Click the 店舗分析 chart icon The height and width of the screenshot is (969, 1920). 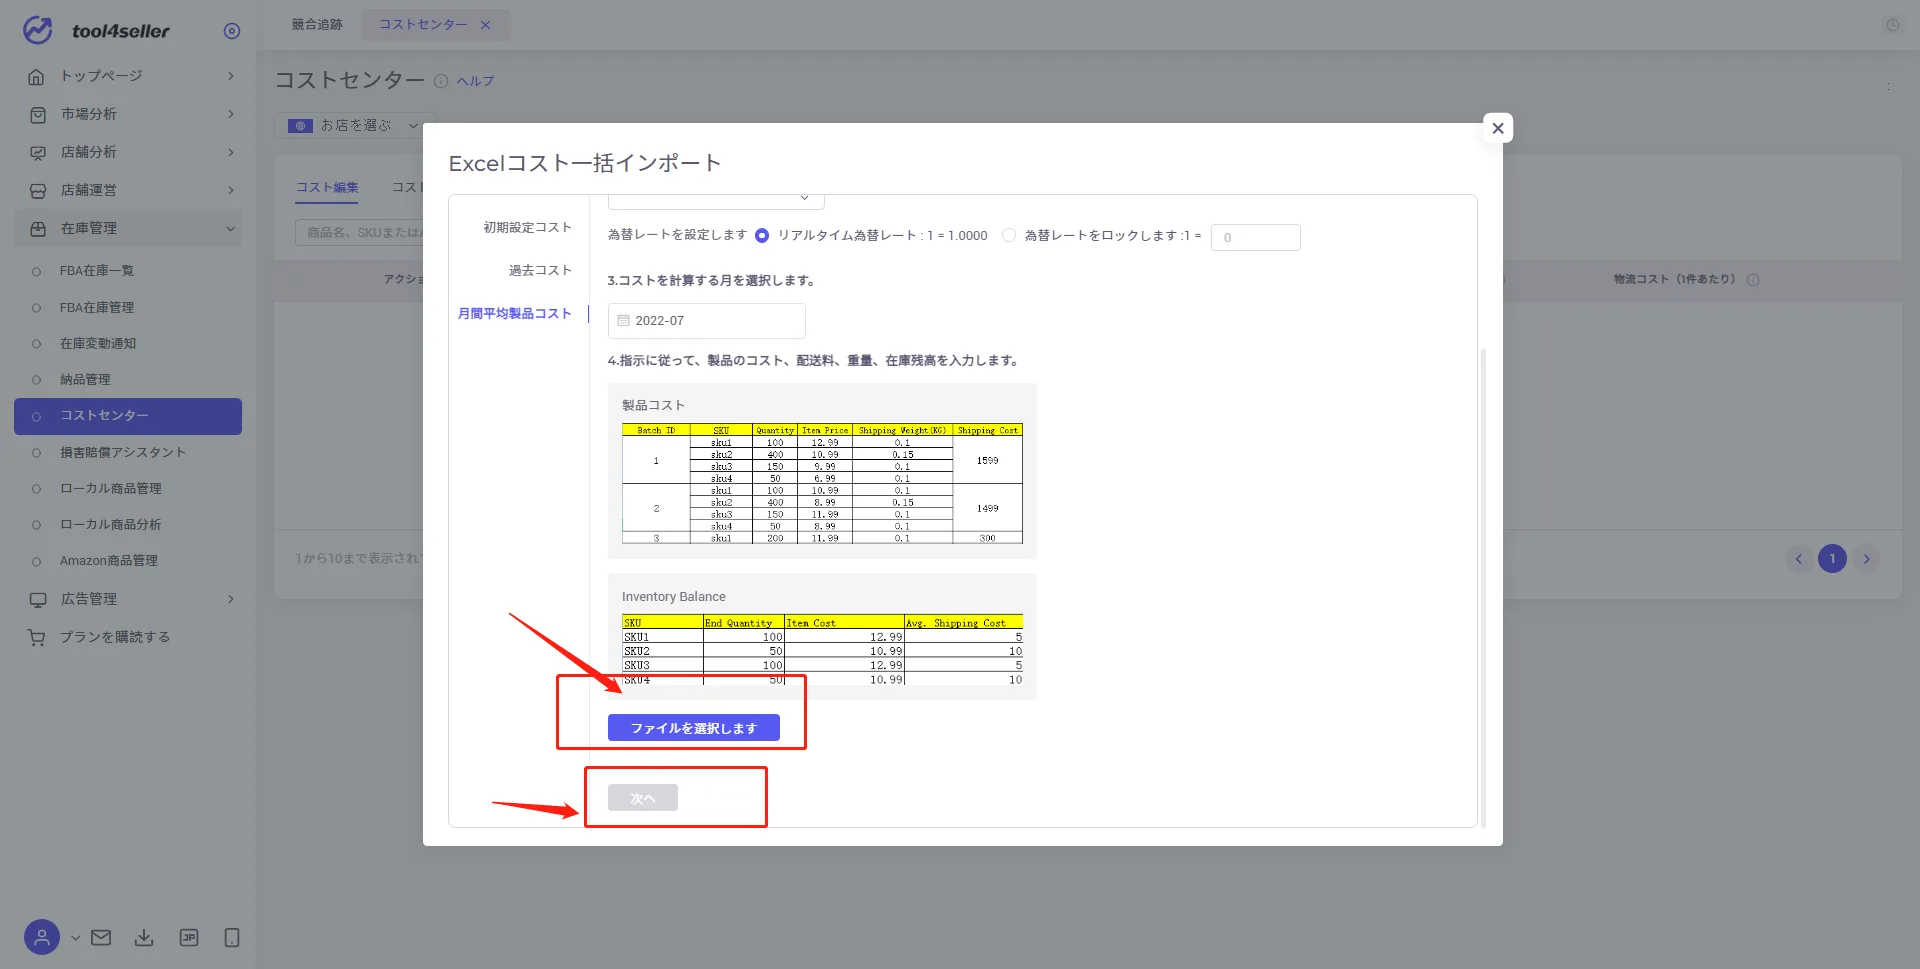(37, 152)
